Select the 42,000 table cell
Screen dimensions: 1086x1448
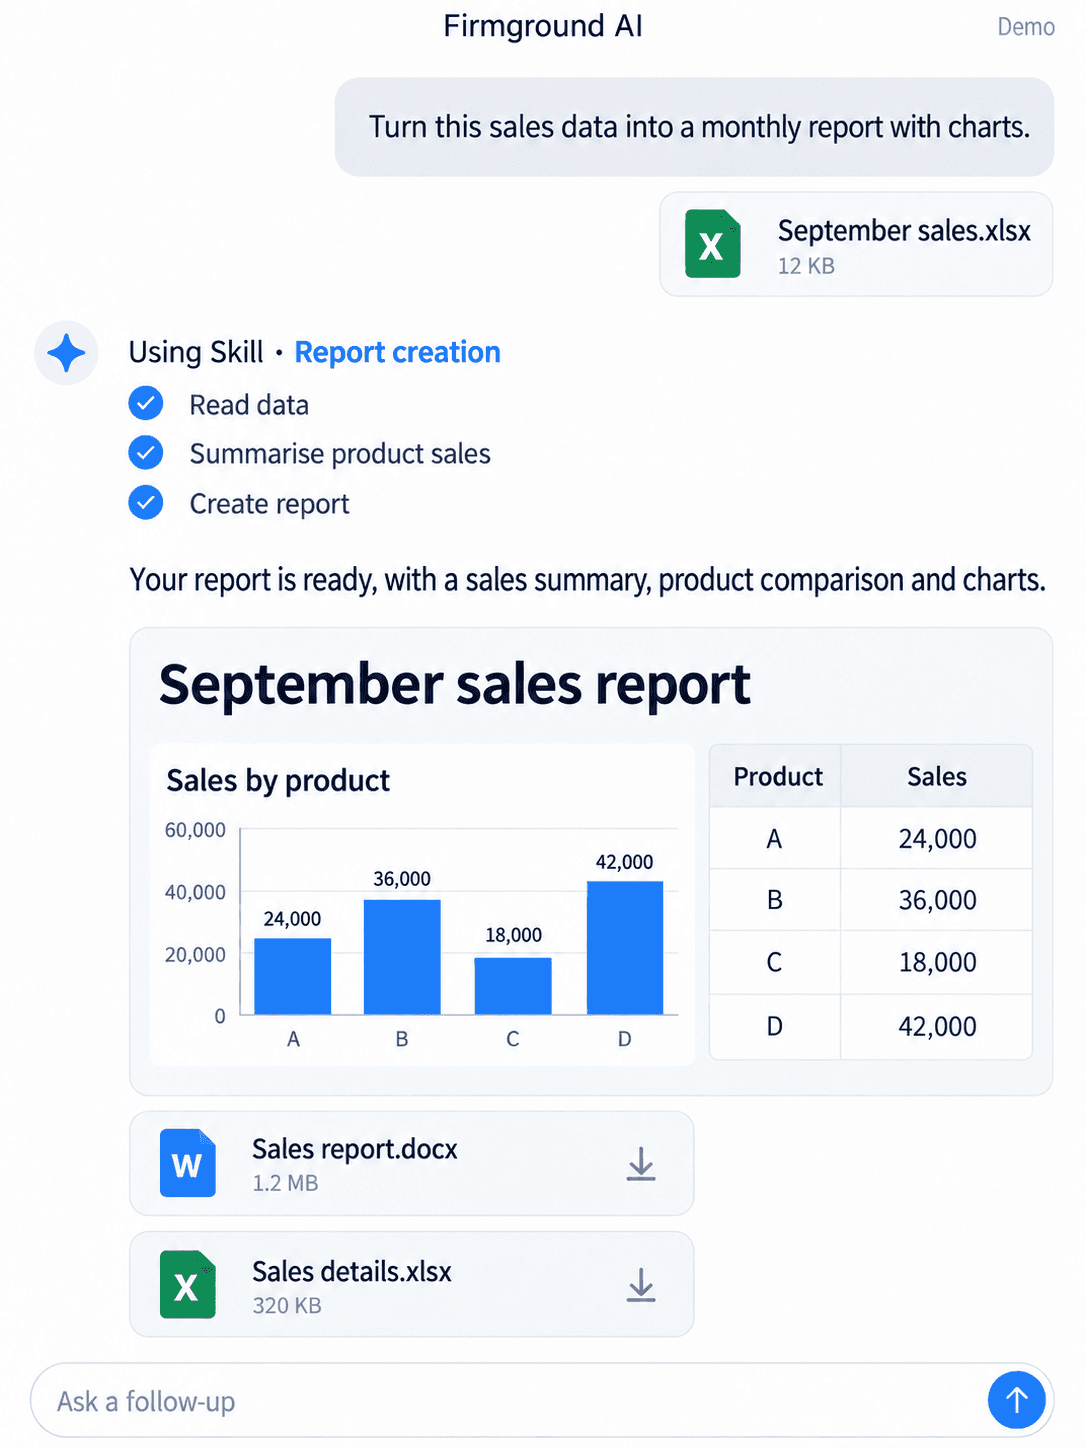pos(937,1026)
